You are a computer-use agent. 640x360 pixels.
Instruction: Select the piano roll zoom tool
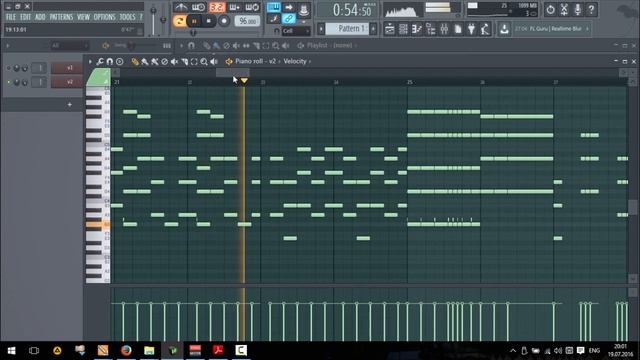pyautogui.click(x=204, y=62)
